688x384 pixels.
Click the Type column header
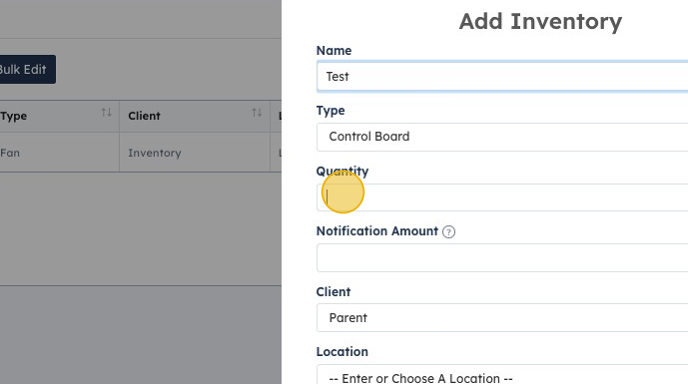[59, 116]
